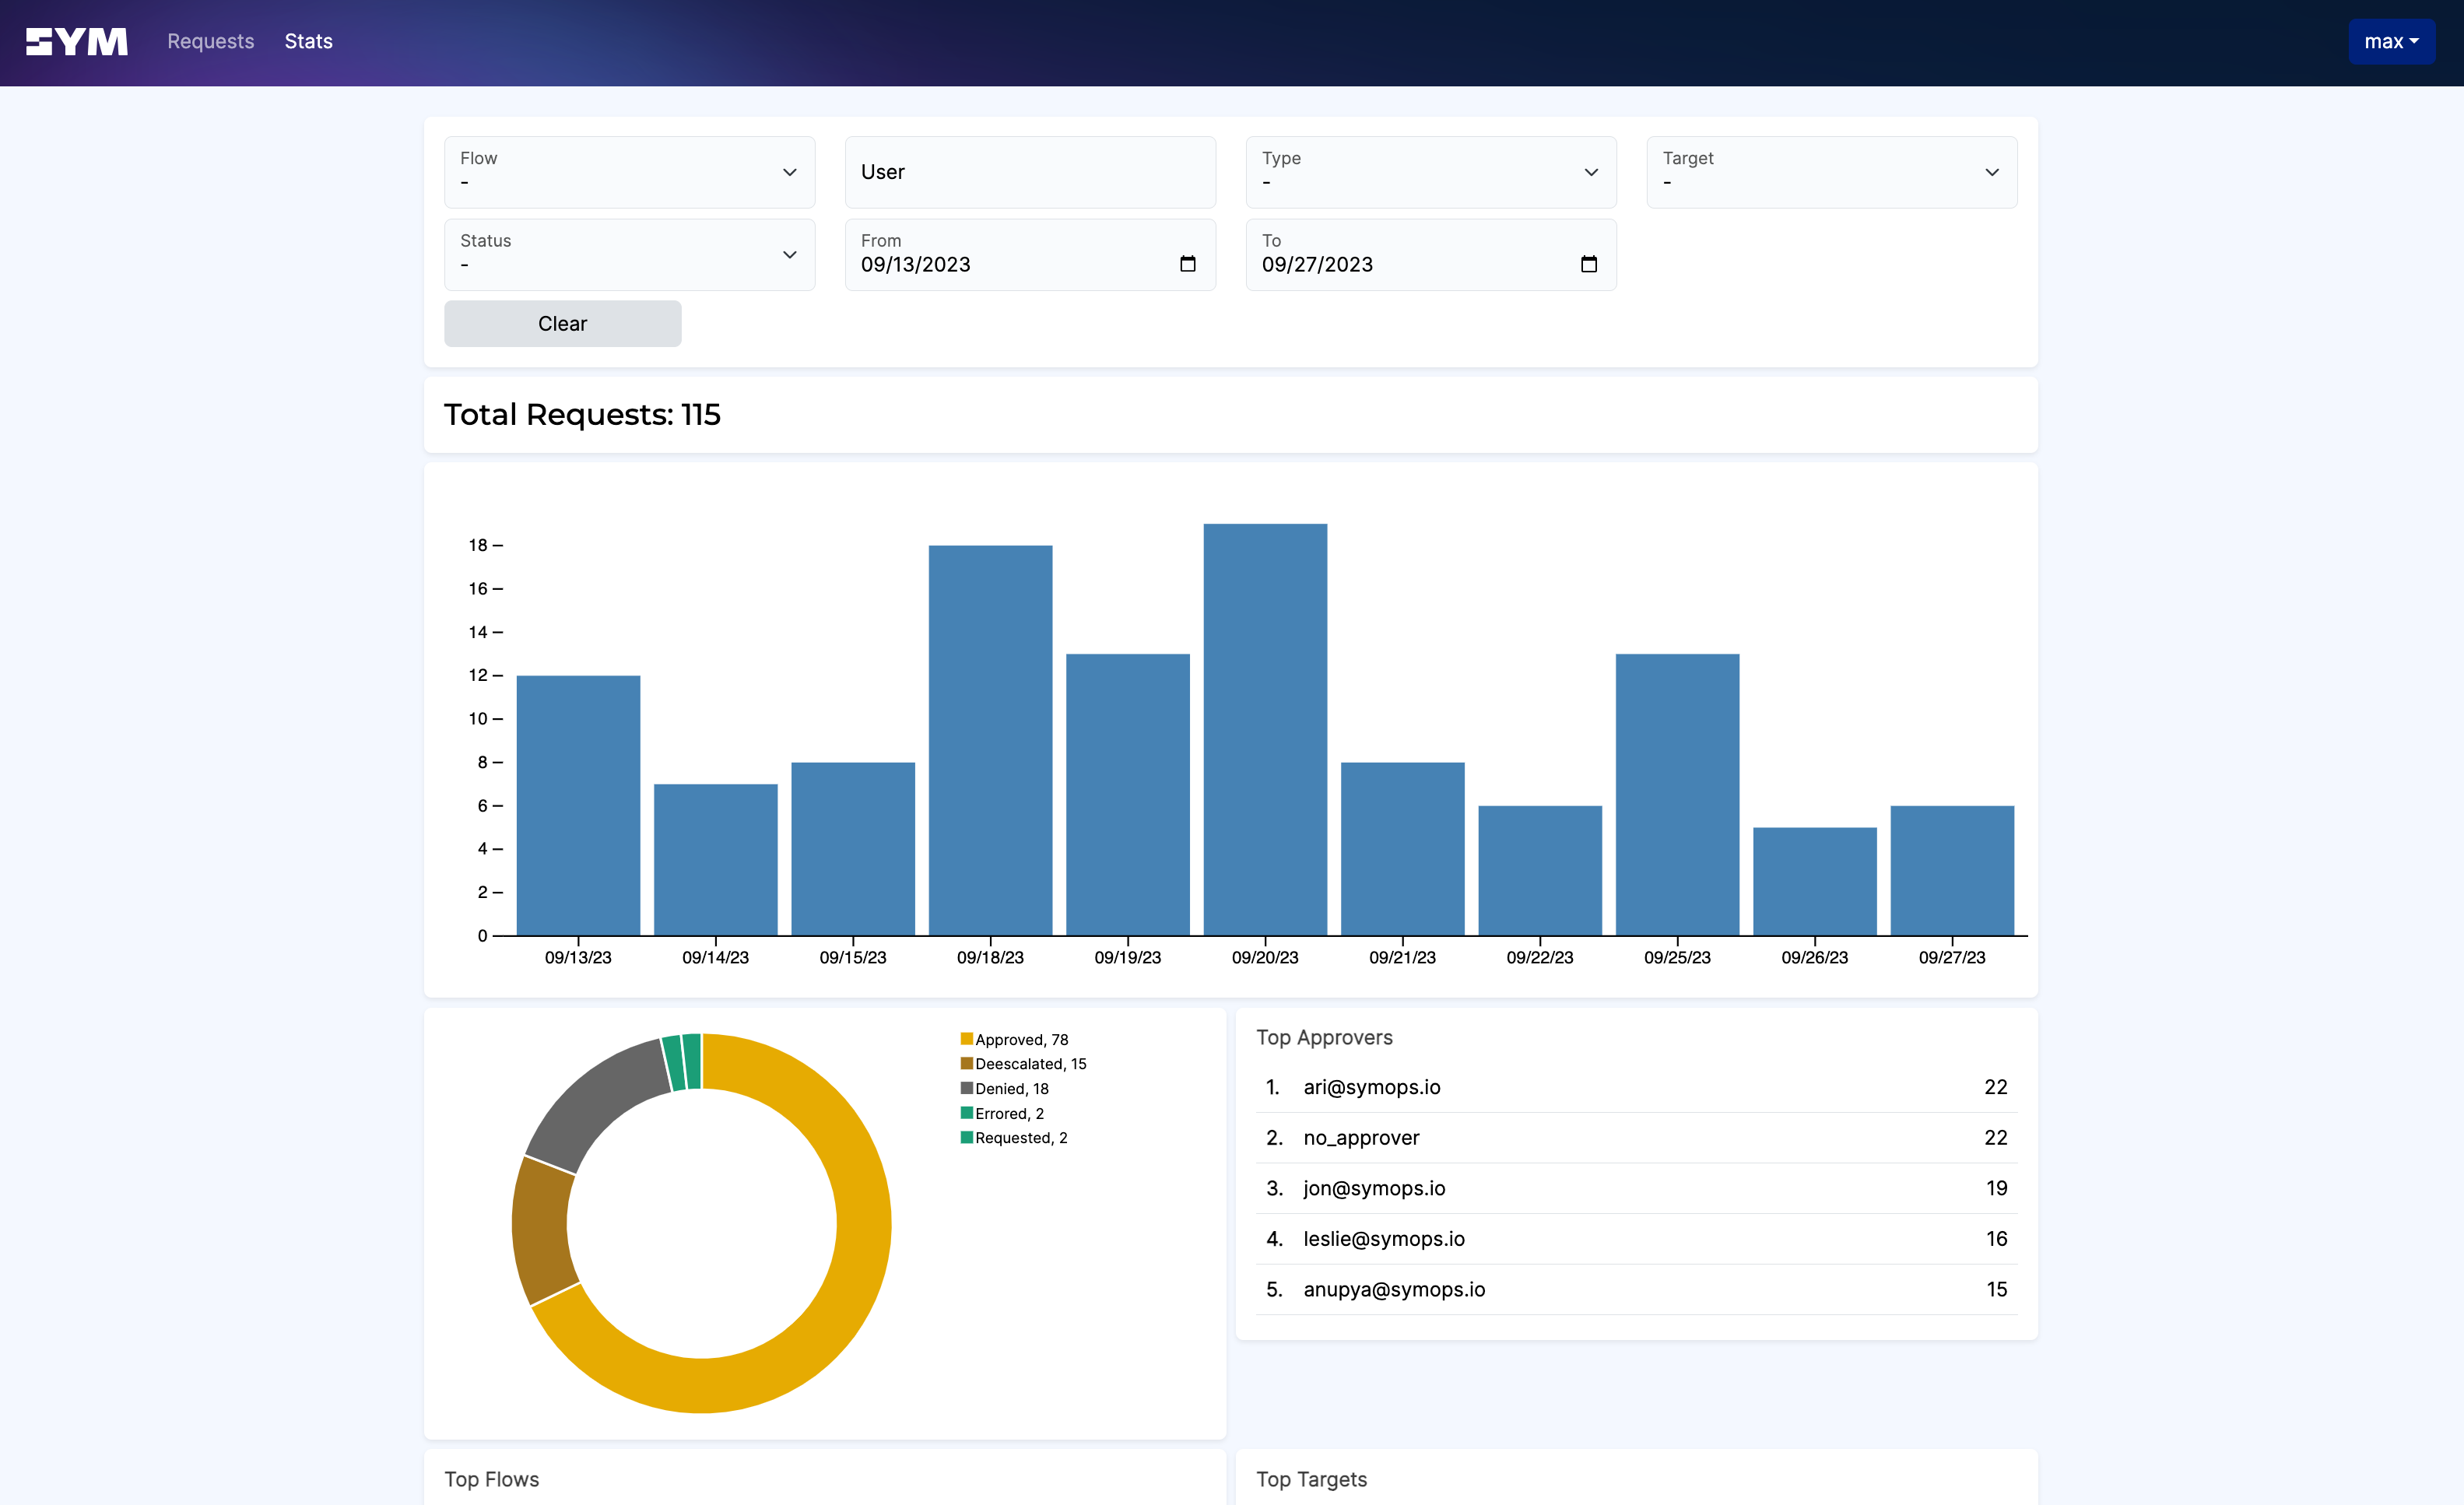Select the Stats nav item

click(308, 42)
